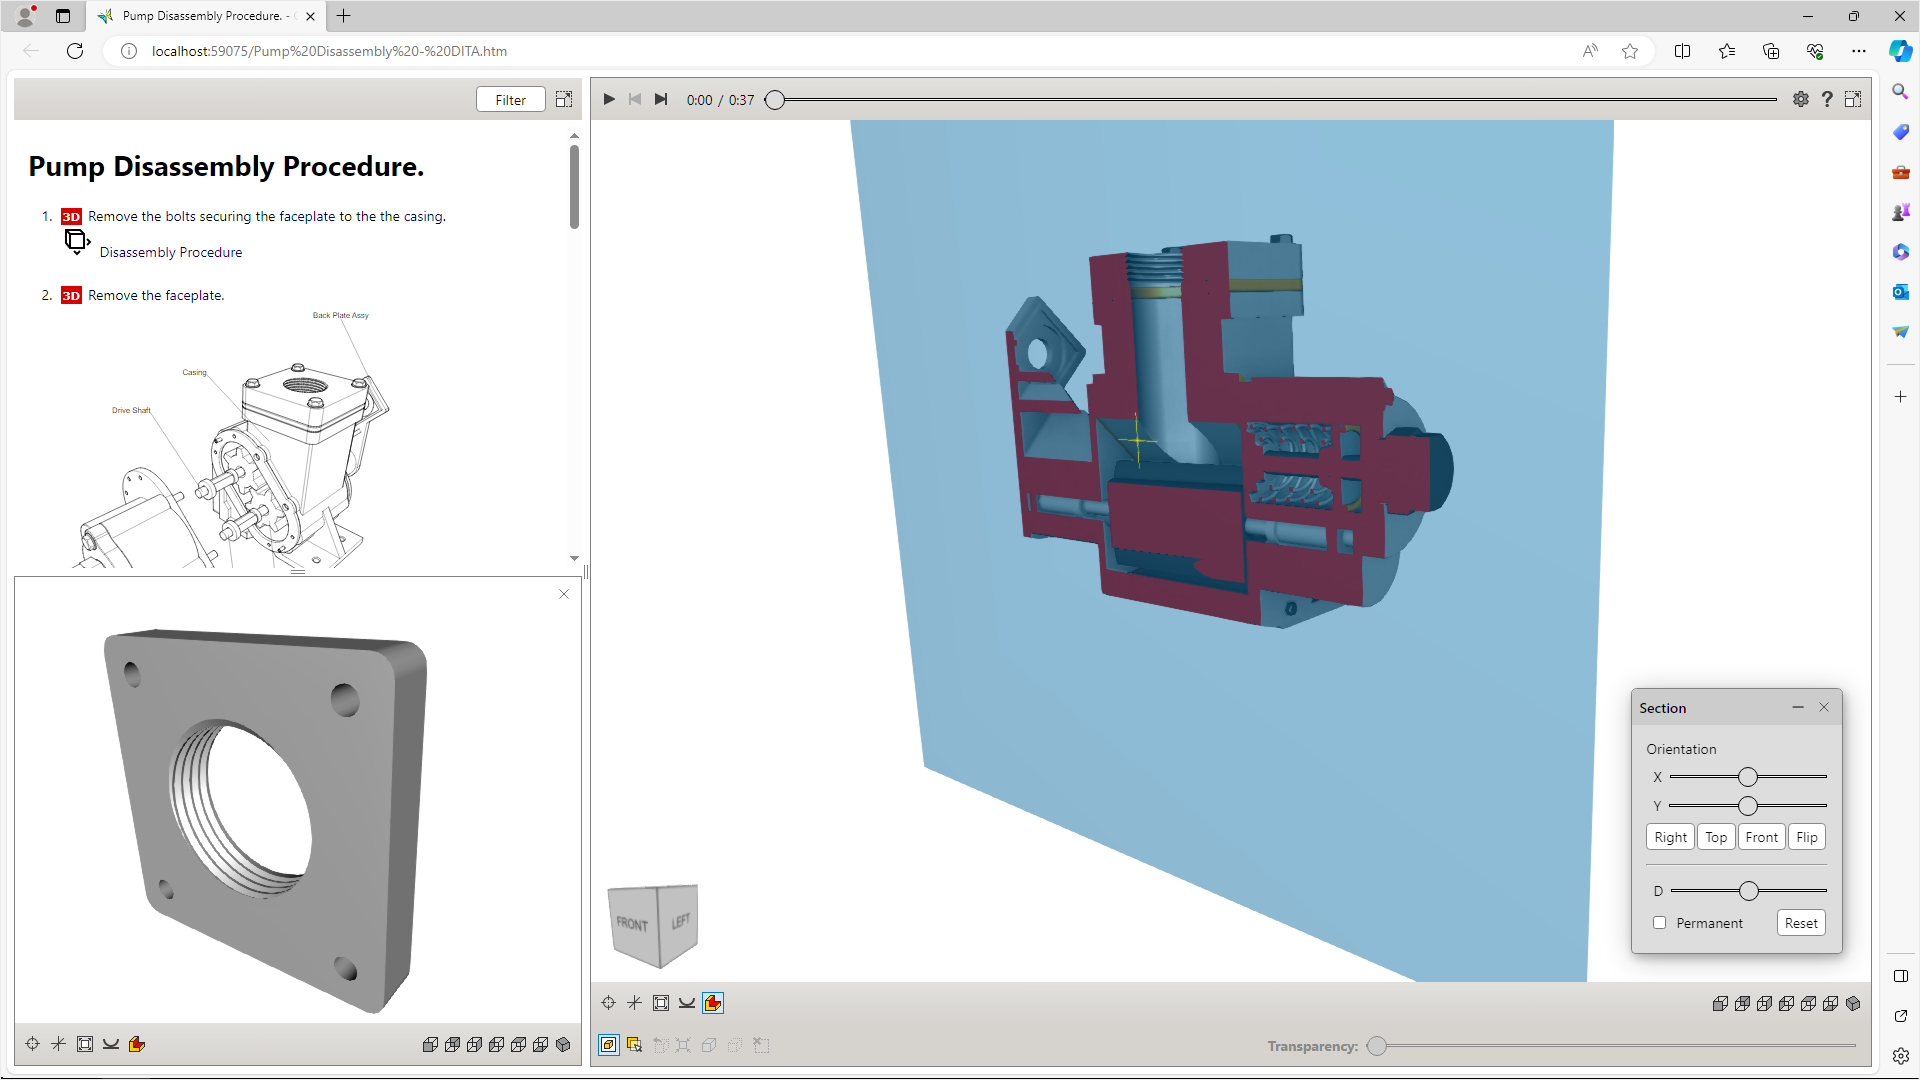Viewport: 1920px width, 1080px height.
Task: Enable the Permanent section checkbox
Action: pyautogui.click(x=1660, y=922)
